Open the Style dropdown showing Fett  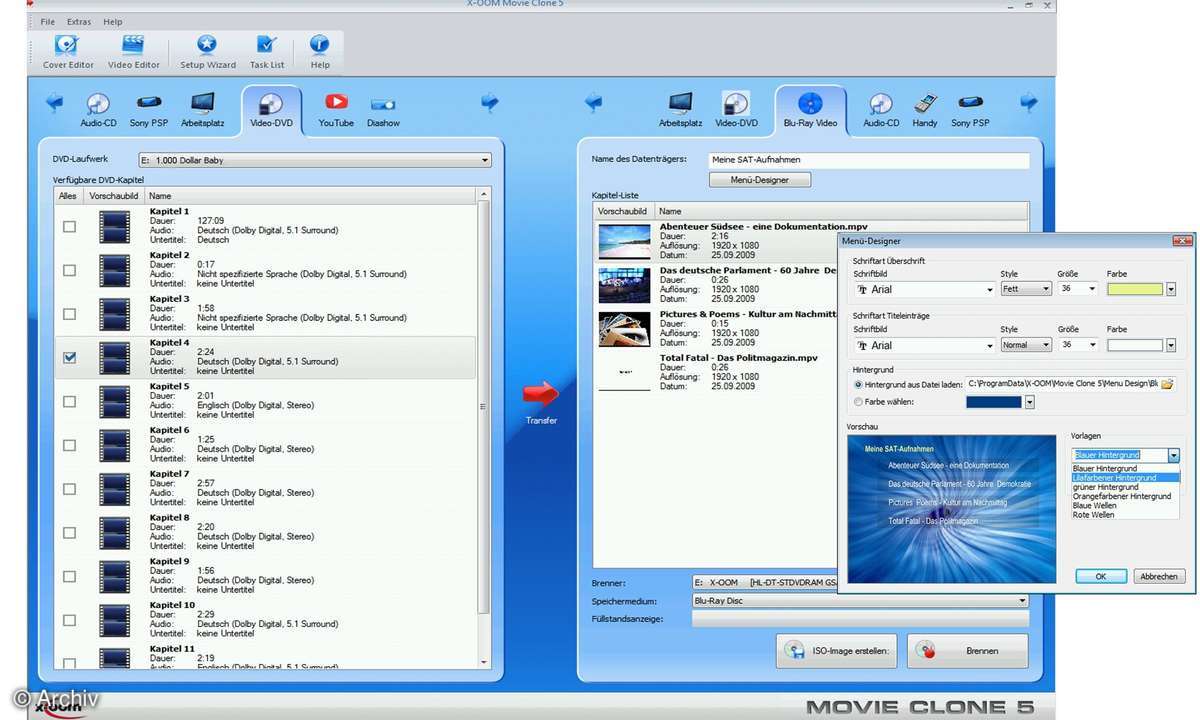point(1026,289)
